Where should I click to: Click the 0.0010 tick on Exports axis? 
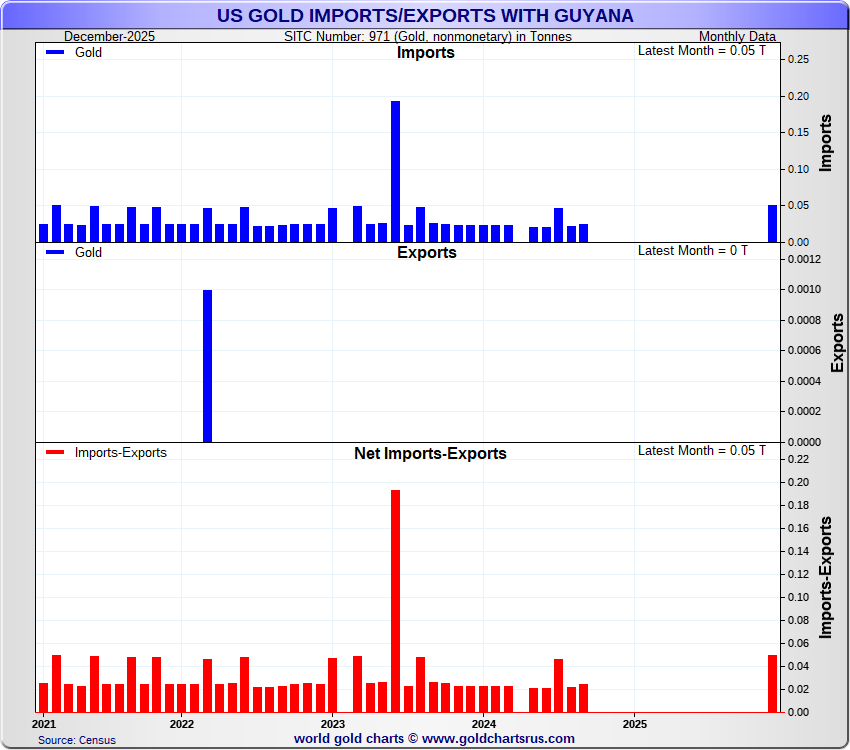(x=804, y=289)
